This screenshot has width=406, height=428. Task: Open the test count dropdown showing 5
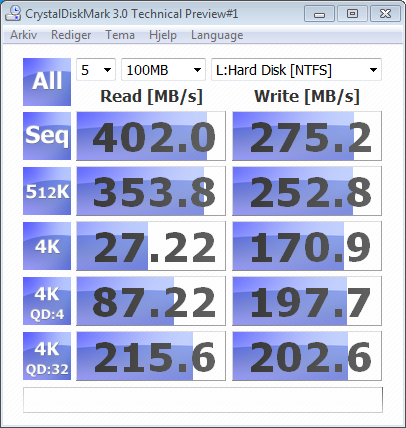pyautogui.click(x=96, y=70)
